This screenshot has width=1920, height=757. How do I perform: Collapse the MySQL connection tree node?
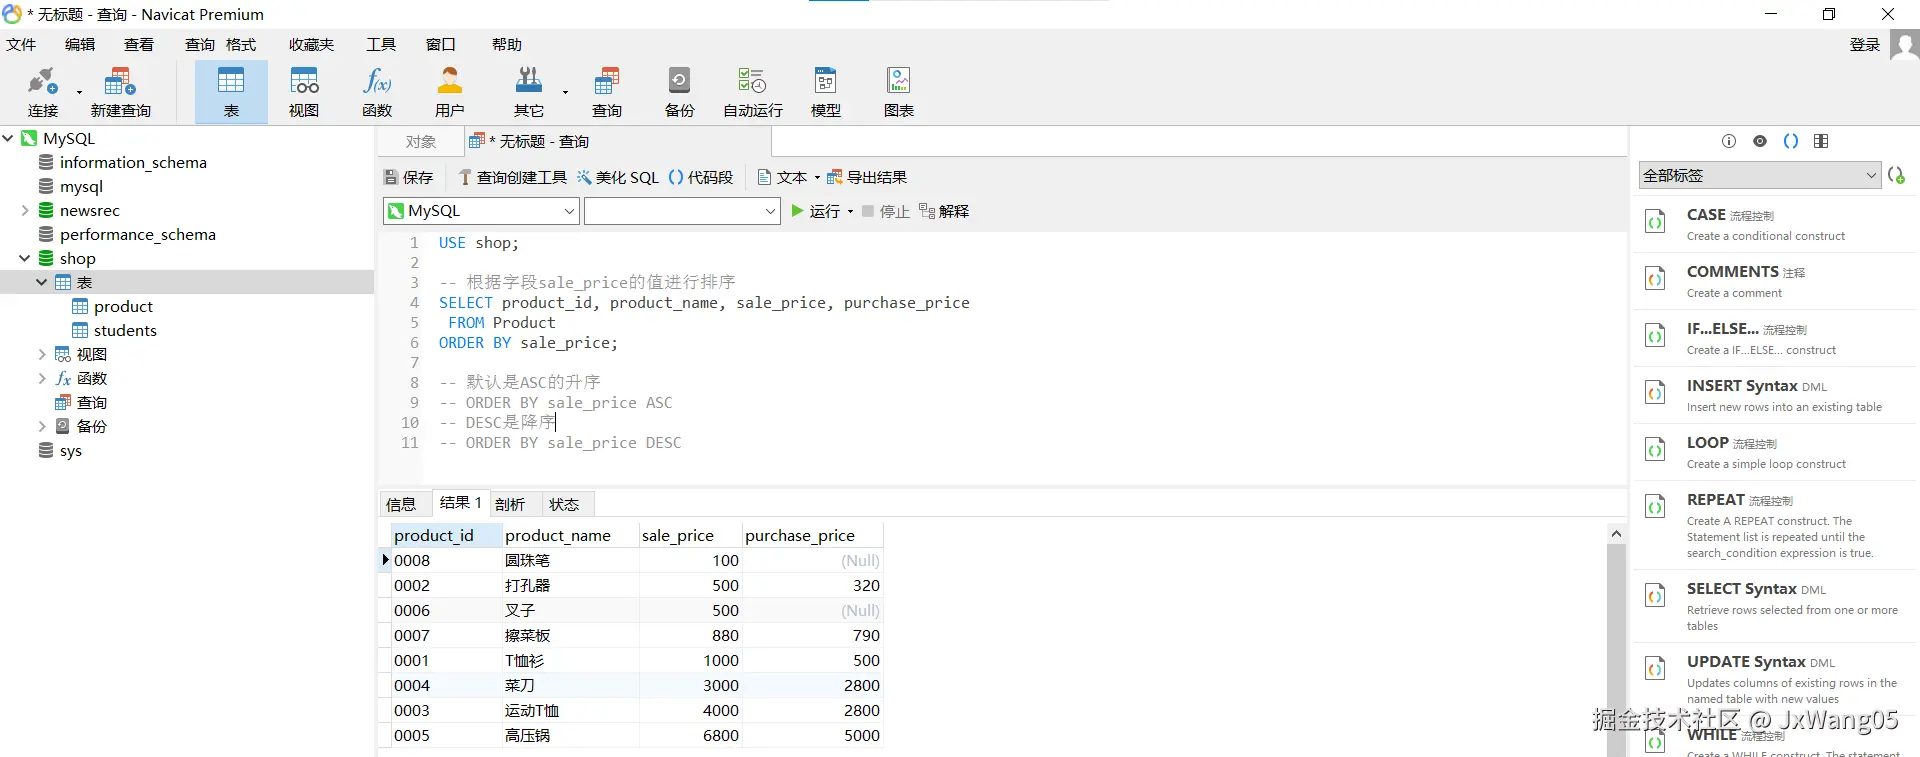[x=8, y=138]
